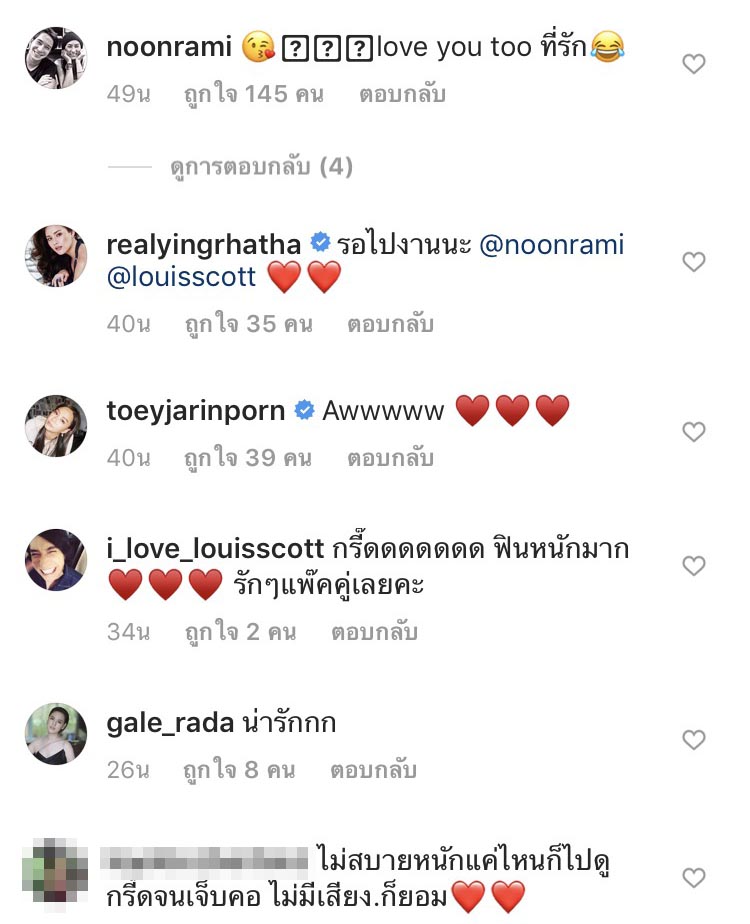Like i_love_louisscott's comment heart
The height and width of the screenshot is (924, 750).
[693, 566]
